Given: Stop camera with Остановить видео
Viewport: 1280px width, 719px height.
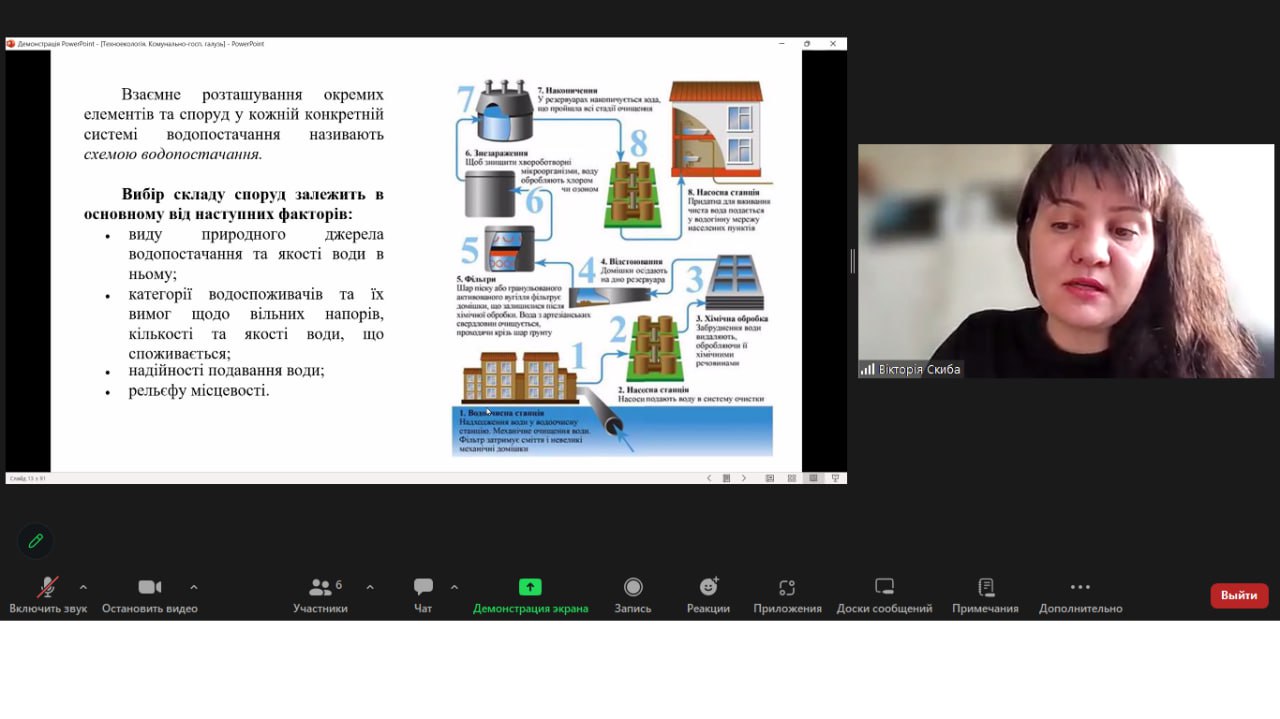Looking at the screenshot, I should point(150,595).
